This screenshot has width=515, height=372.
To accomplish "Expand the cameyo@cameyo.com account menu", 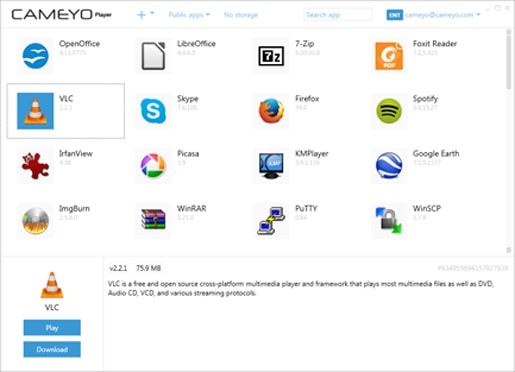I will 442,15.
